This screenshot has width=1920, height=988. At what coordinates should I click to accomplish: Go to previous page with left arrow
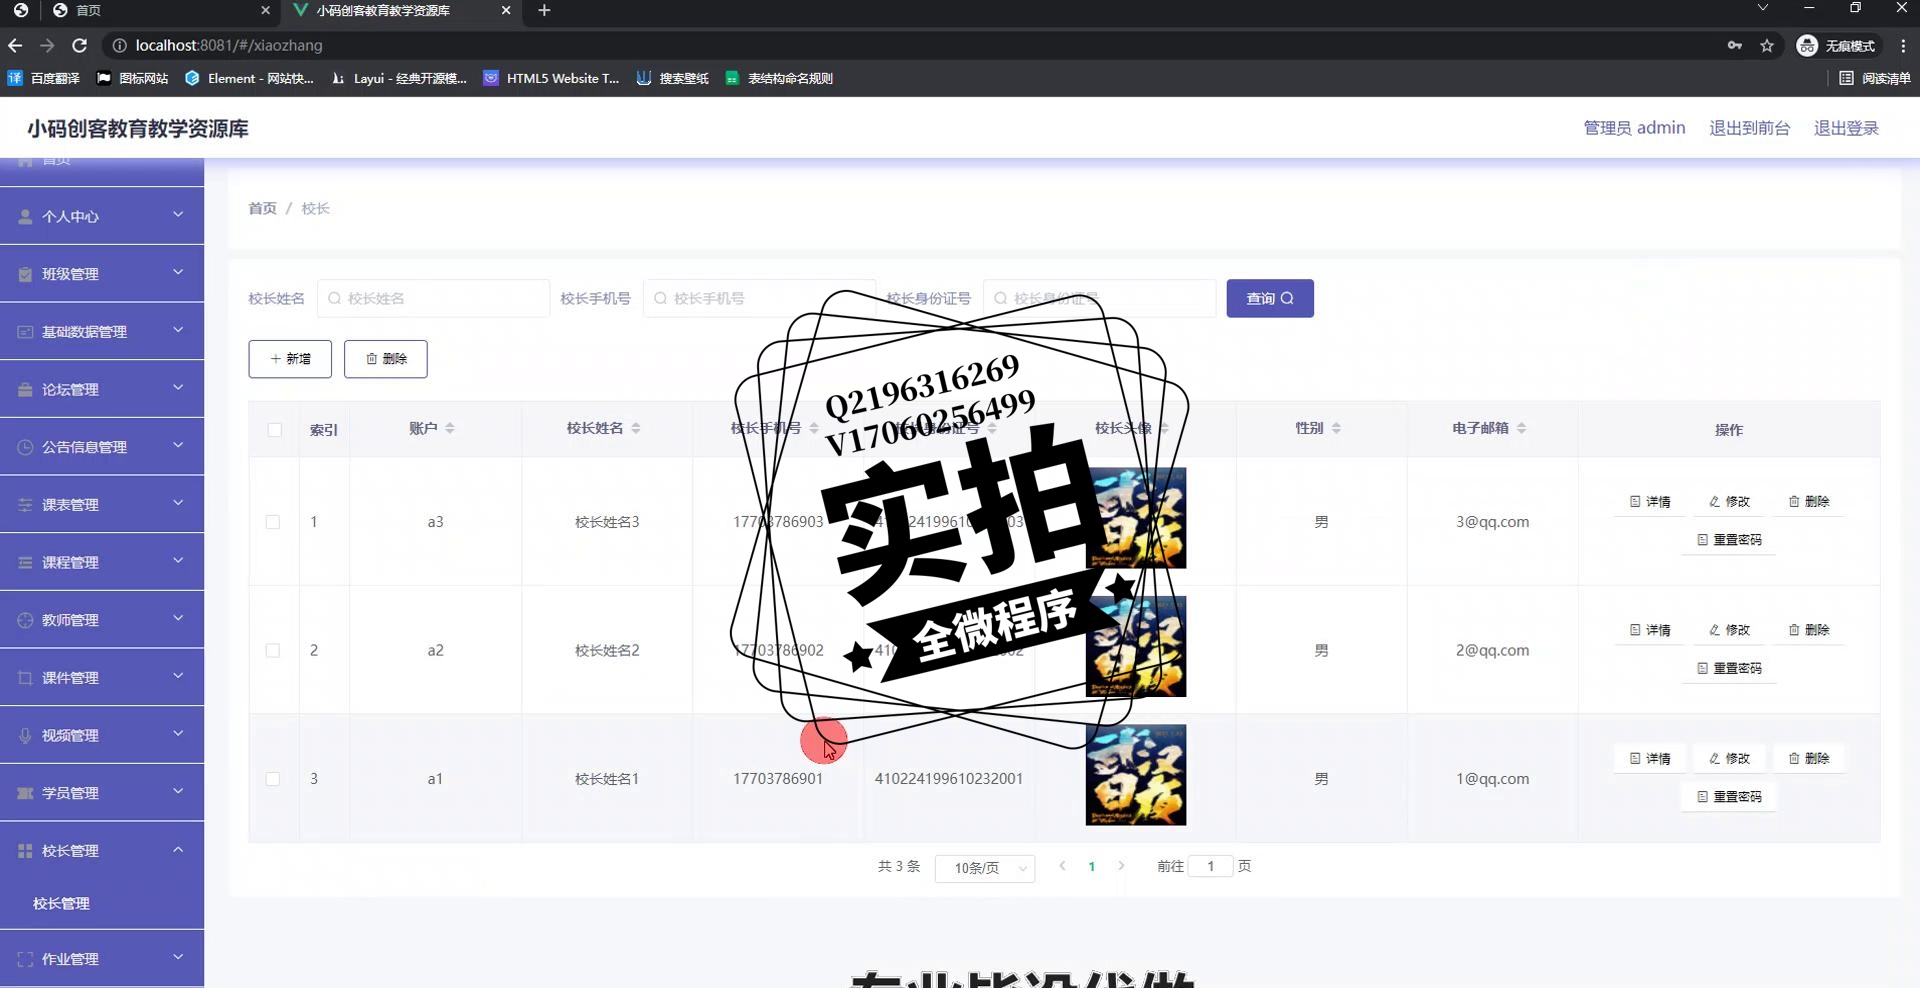(1062, 866)
